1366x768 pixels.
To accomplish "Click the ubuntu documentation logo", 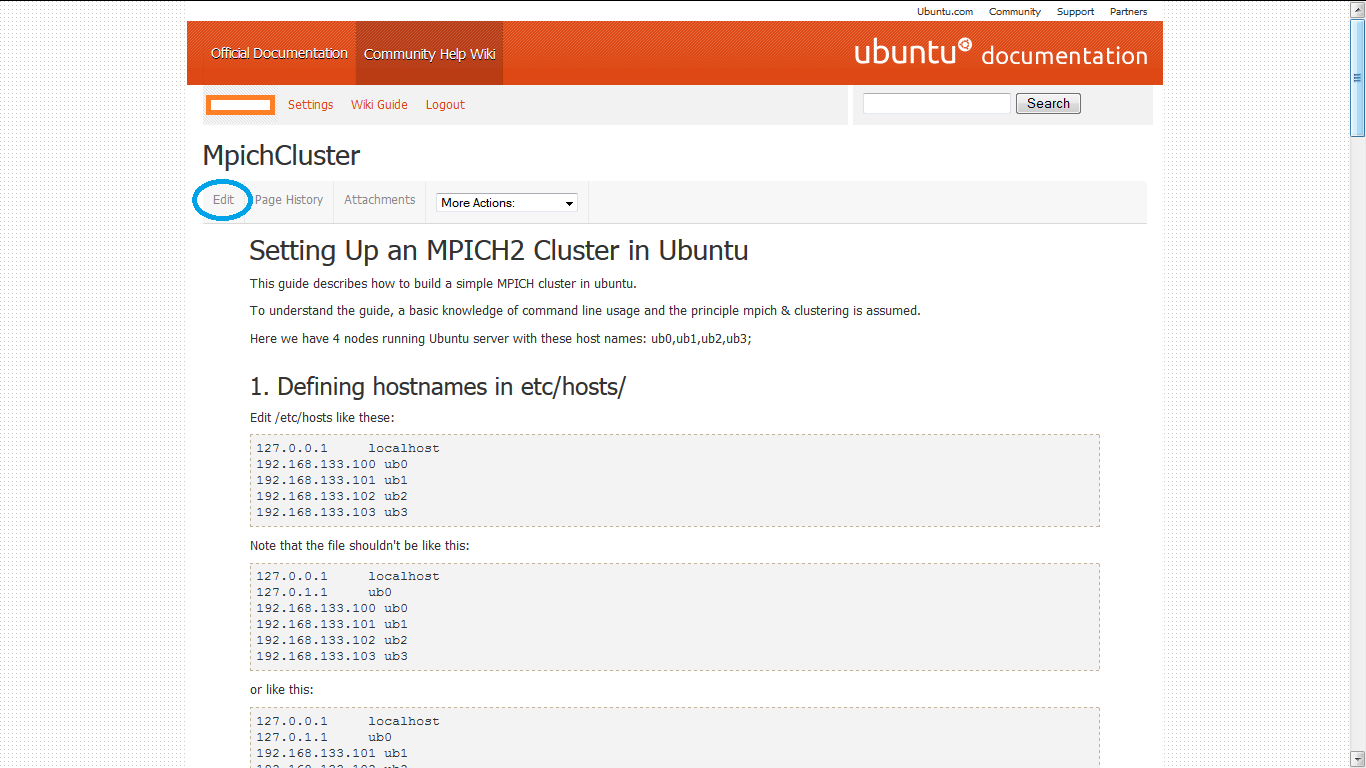I will [1001, 53].
